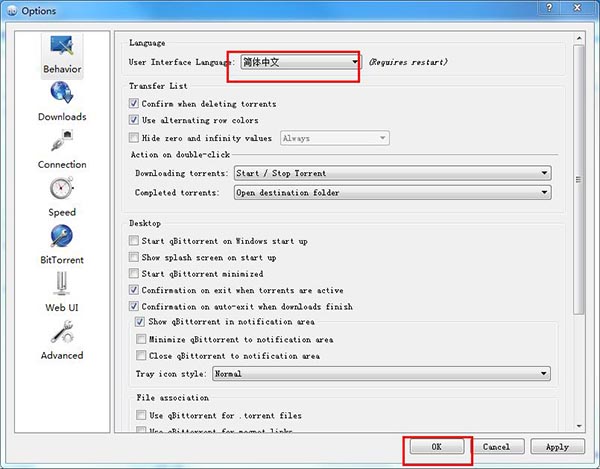Open the Tray icon style dropdown
This screenshot has height=469, width=600.
(x=382, y=373)
